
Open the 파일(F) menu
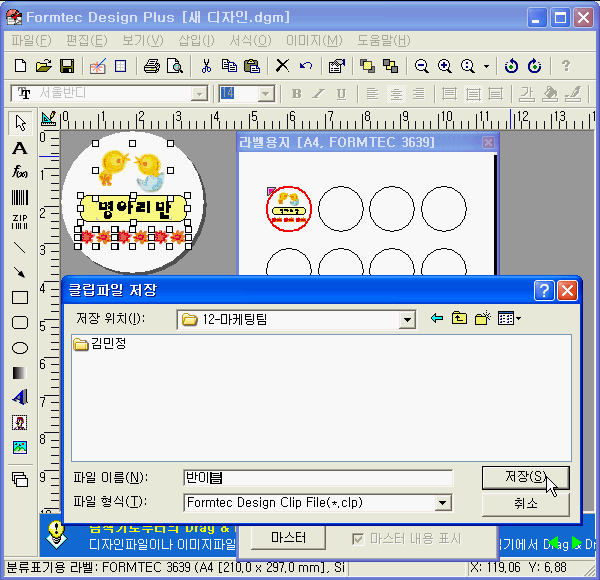[31, 40]
